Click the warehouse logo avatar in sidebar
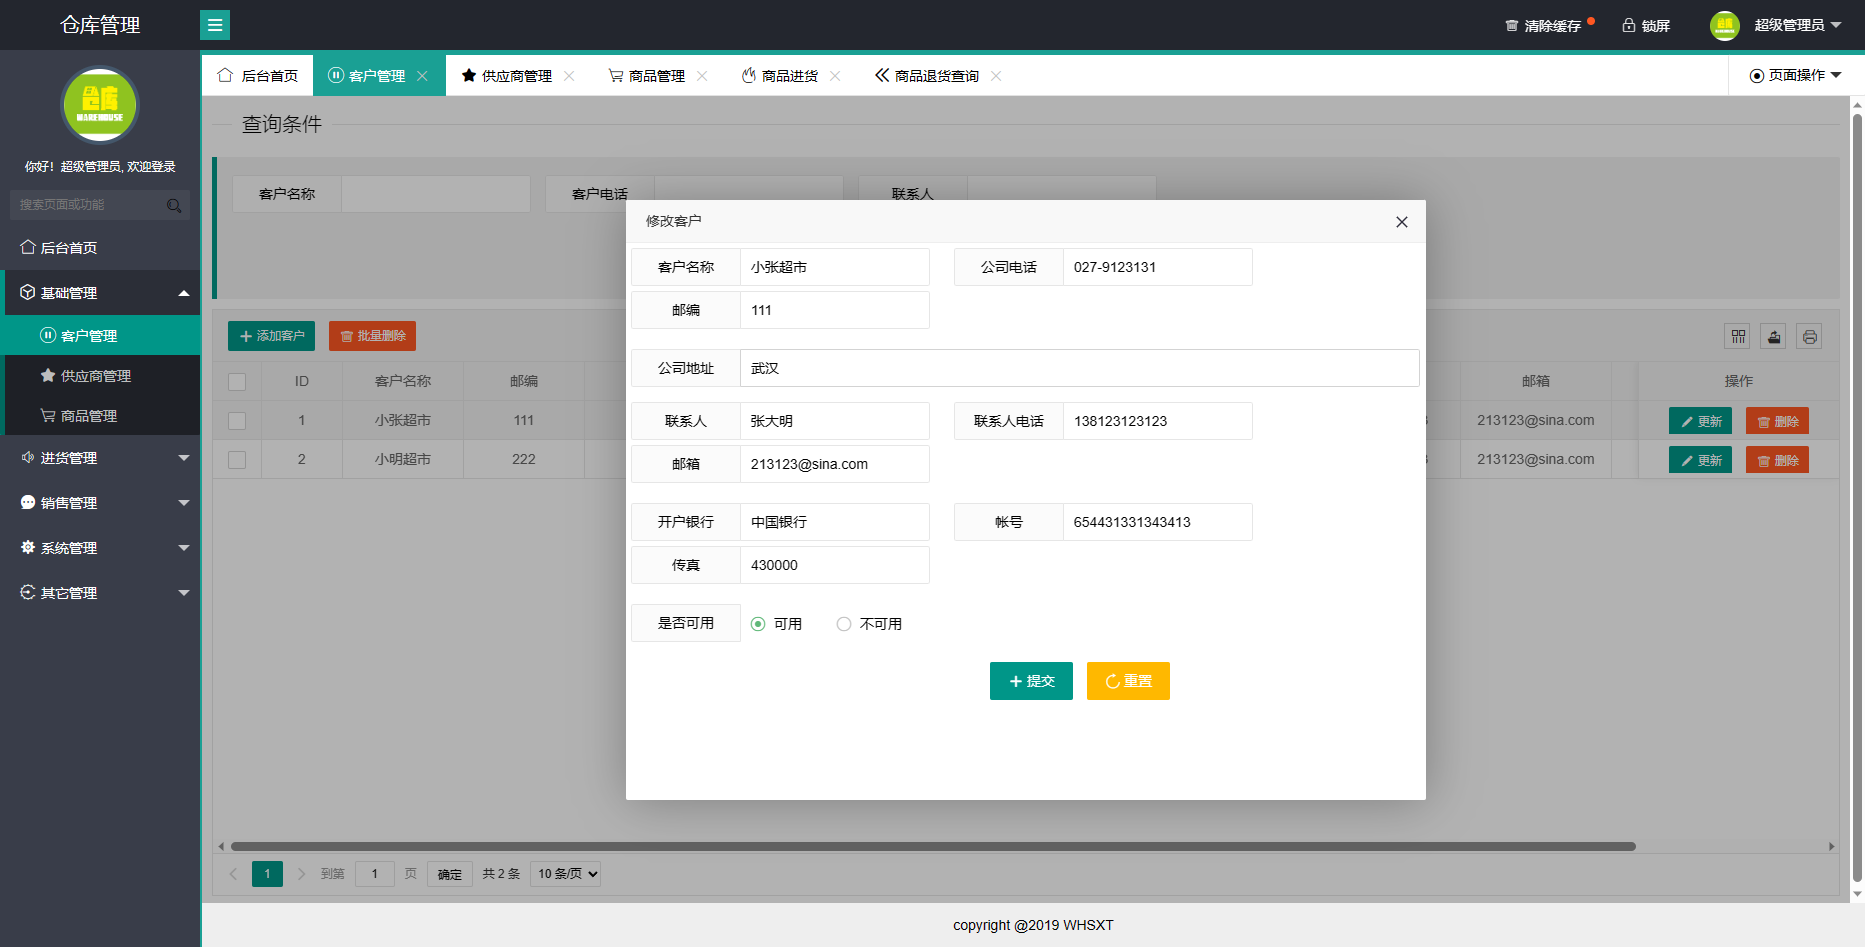The width and height of the screenshot is (1865, 947). [x=100, y=105]
